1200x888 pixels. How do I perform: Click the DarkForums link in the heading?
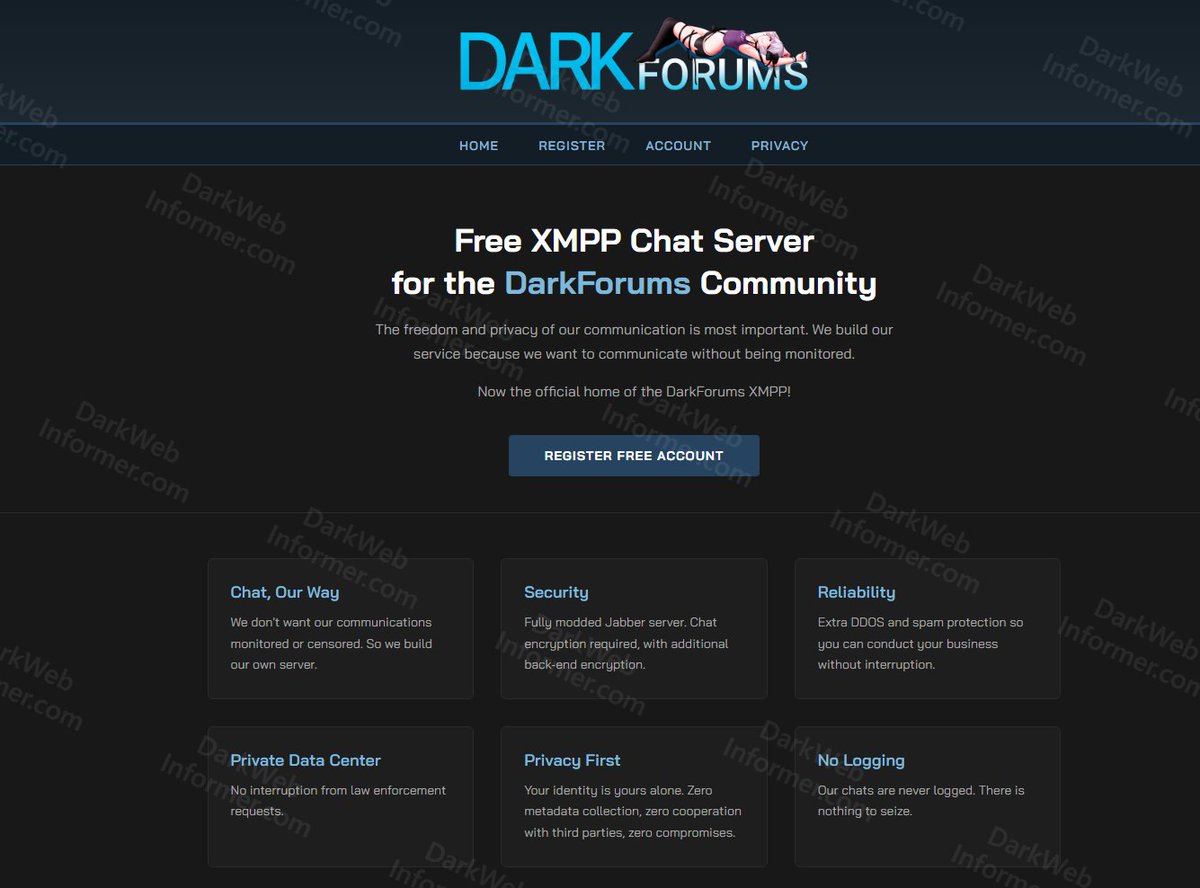click(597, 283)
